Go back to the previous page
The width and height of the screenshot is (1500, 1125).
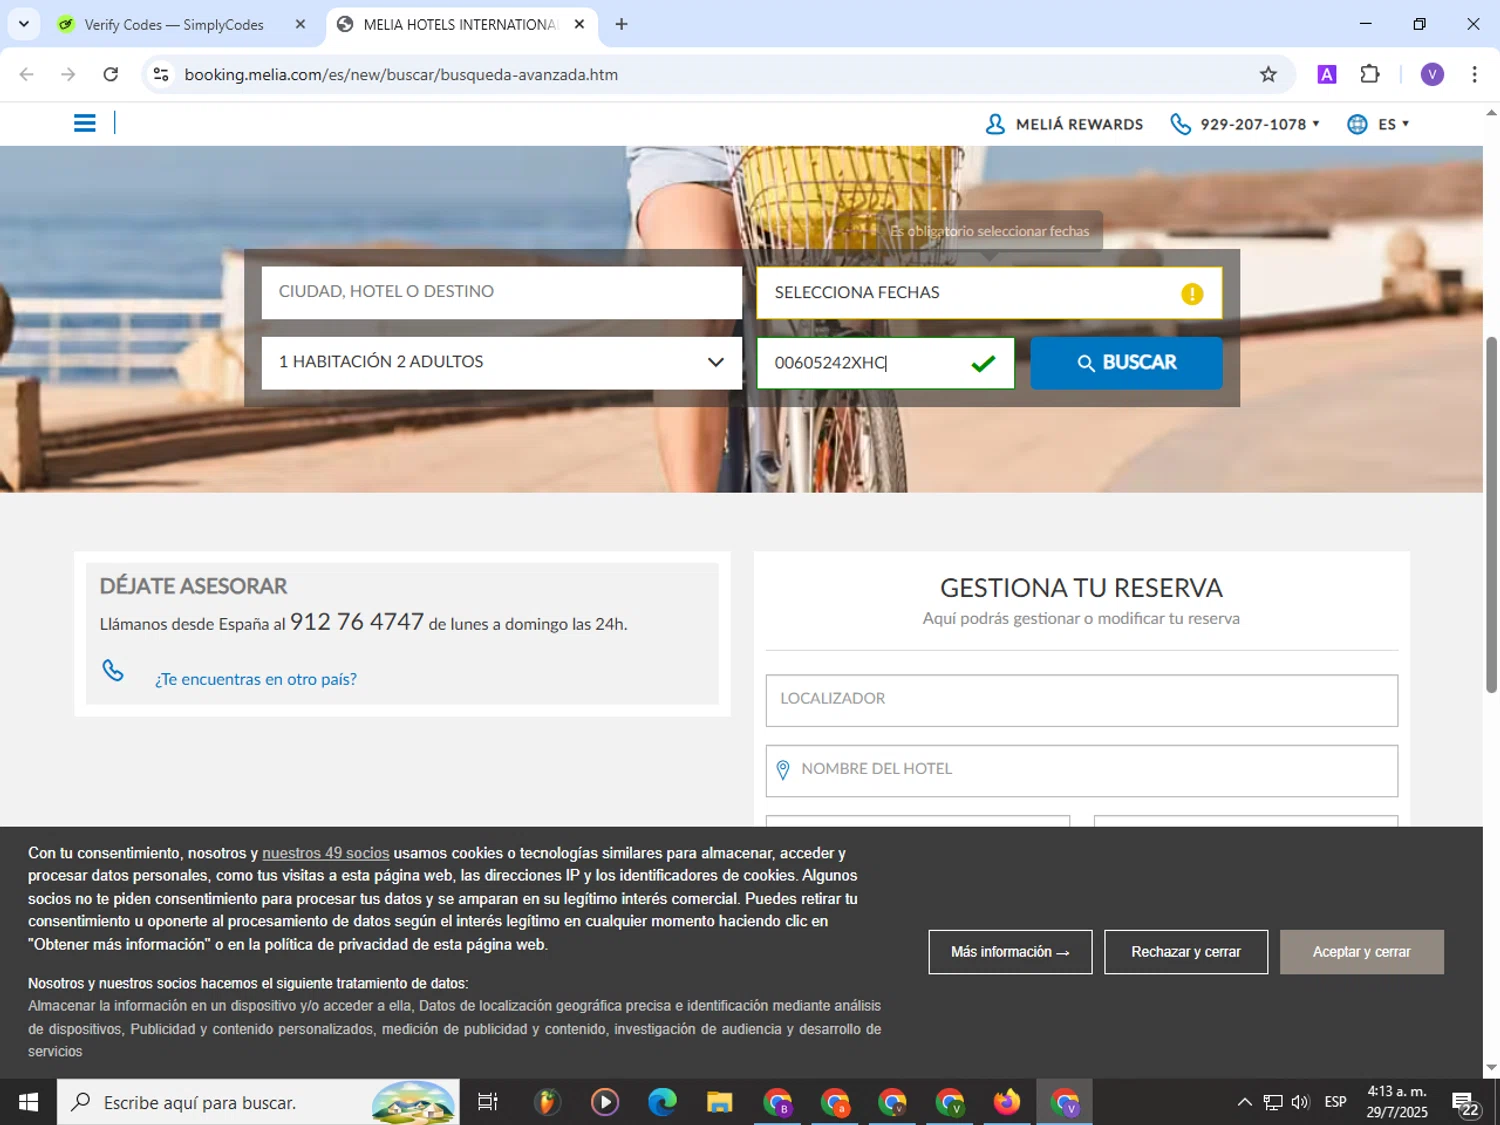click(27, 74)
